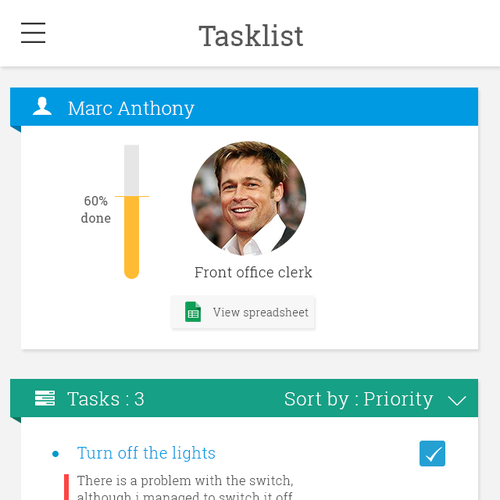Screen dimensions: 500x500
Task: Open the Turn off the lights task
Action: click(x=146, y=453)
